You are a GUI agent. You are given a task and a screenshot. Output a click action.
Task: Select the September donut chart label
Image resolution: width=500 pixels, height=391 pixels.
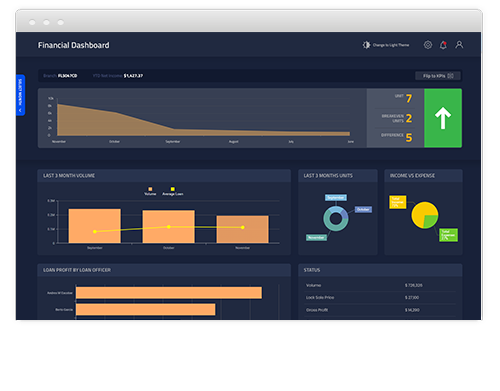pyautogui.click(x=336, y=198)
